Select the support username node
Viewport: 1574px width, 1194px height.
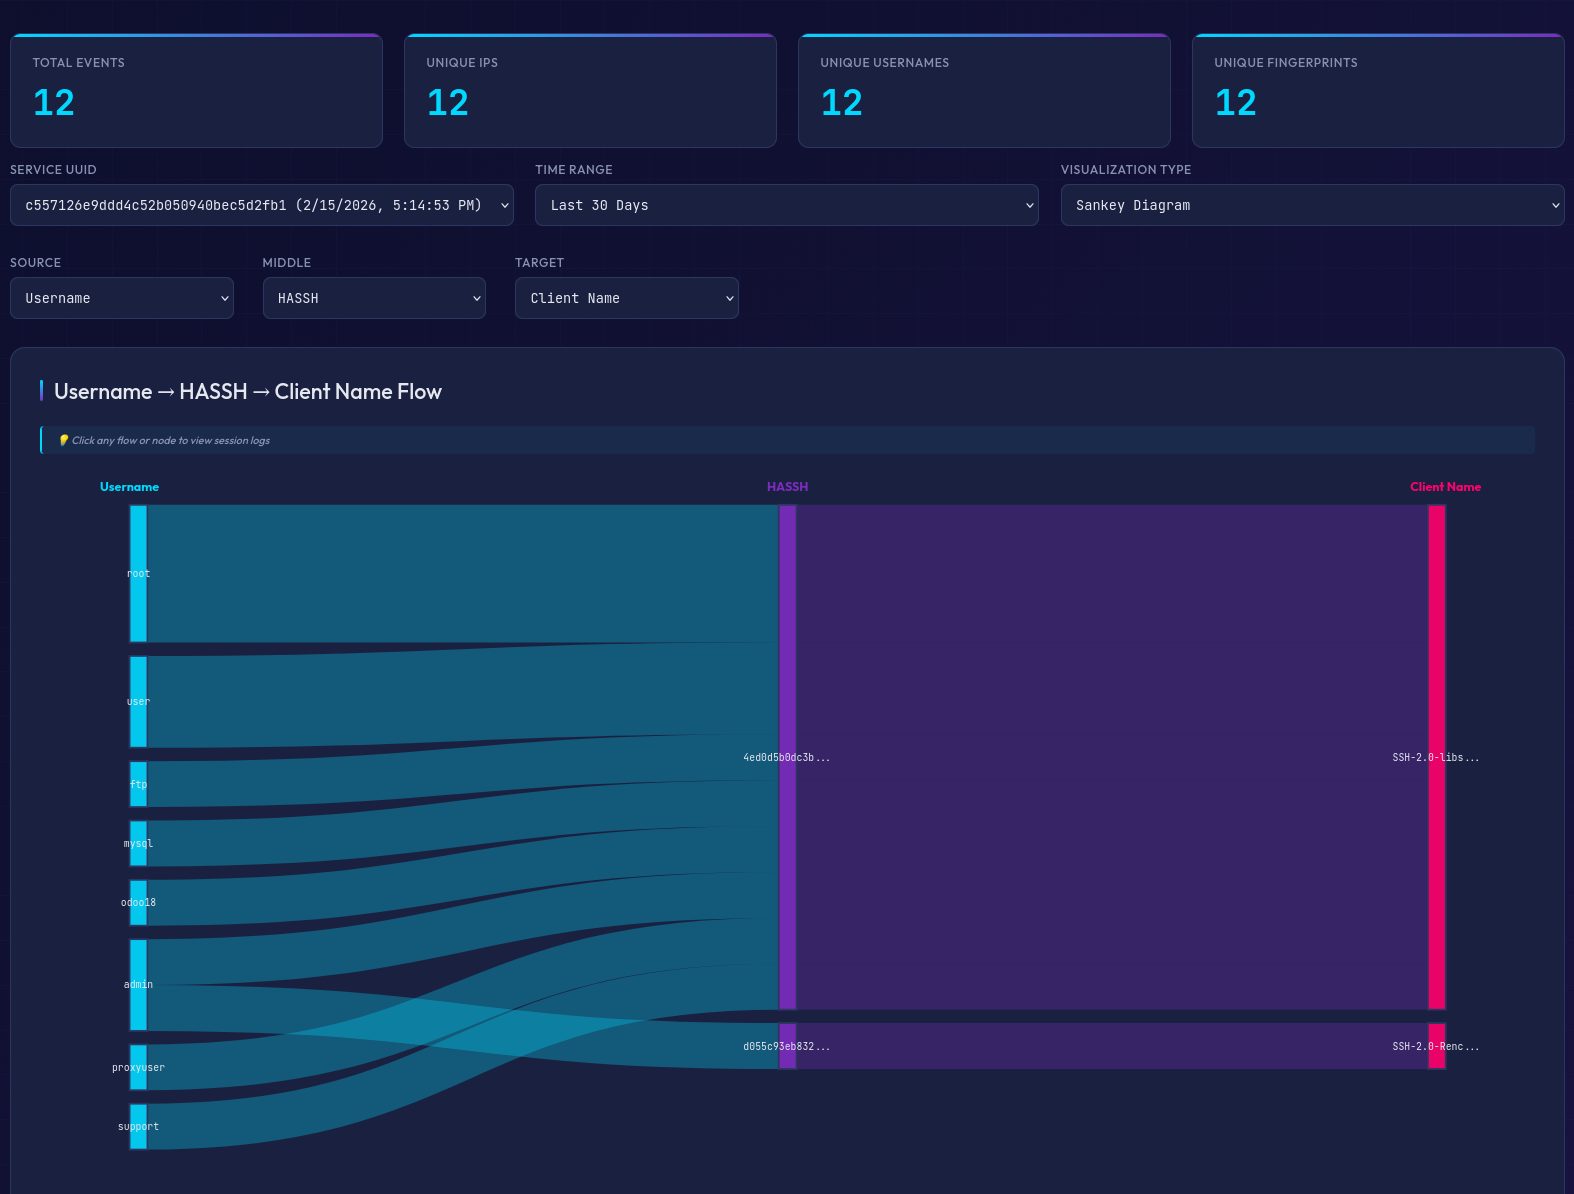(138, 1126)
